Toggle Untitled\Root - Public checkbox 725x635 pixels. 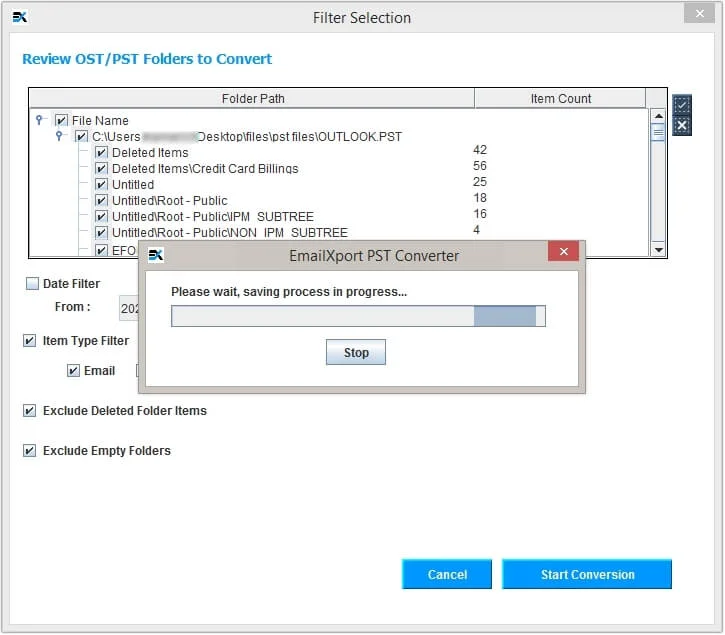(101, 200)
